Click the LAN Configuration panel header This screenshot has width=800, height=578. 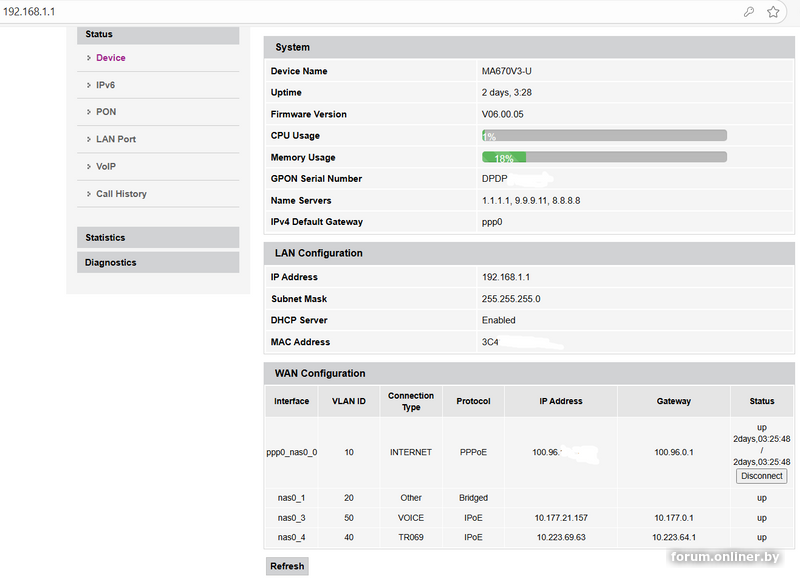pyautogui.click(x=528, y=253)
